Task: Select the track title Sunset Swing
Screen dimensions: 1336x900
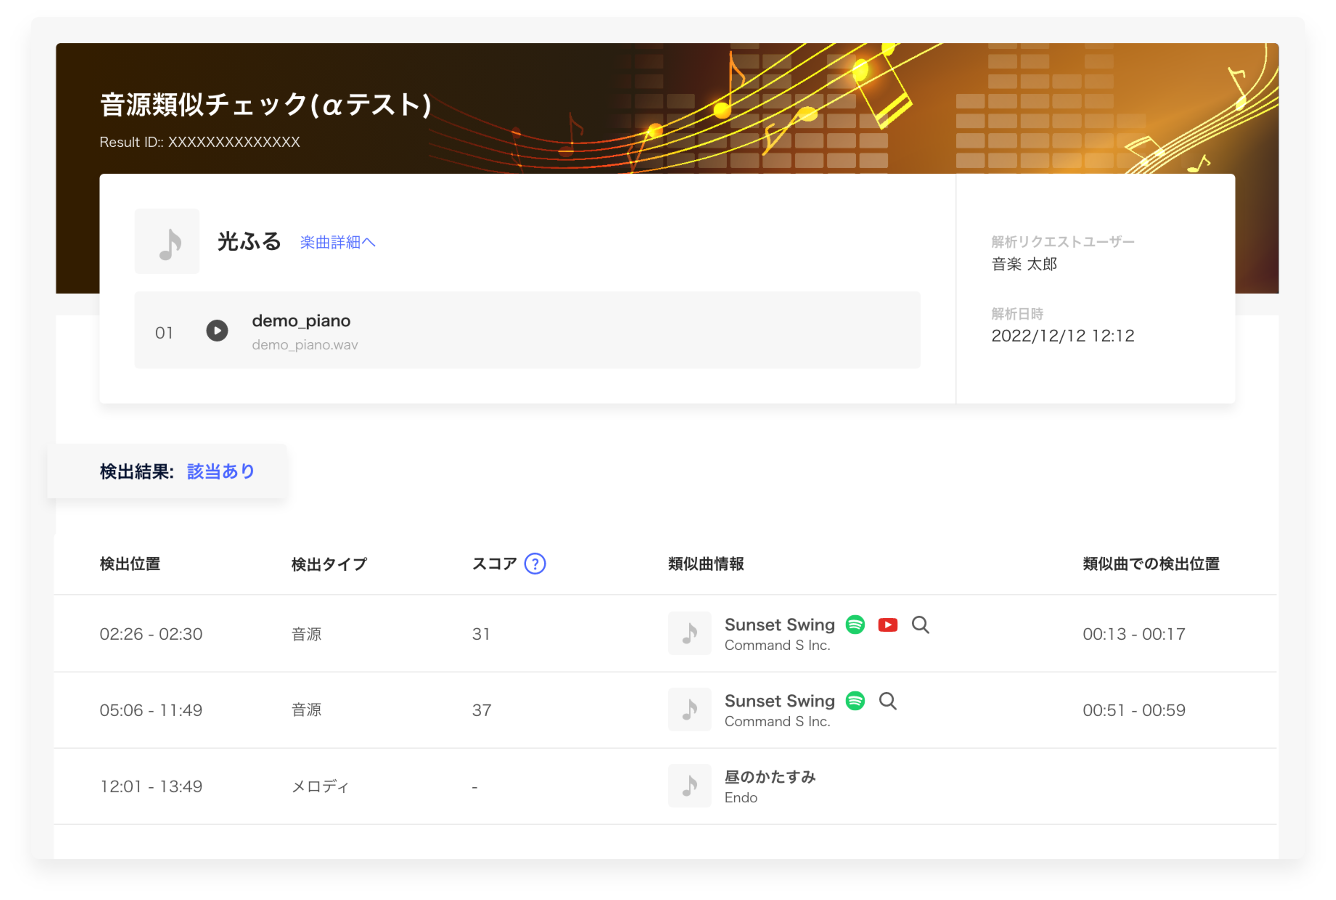Action: (780, 624)
